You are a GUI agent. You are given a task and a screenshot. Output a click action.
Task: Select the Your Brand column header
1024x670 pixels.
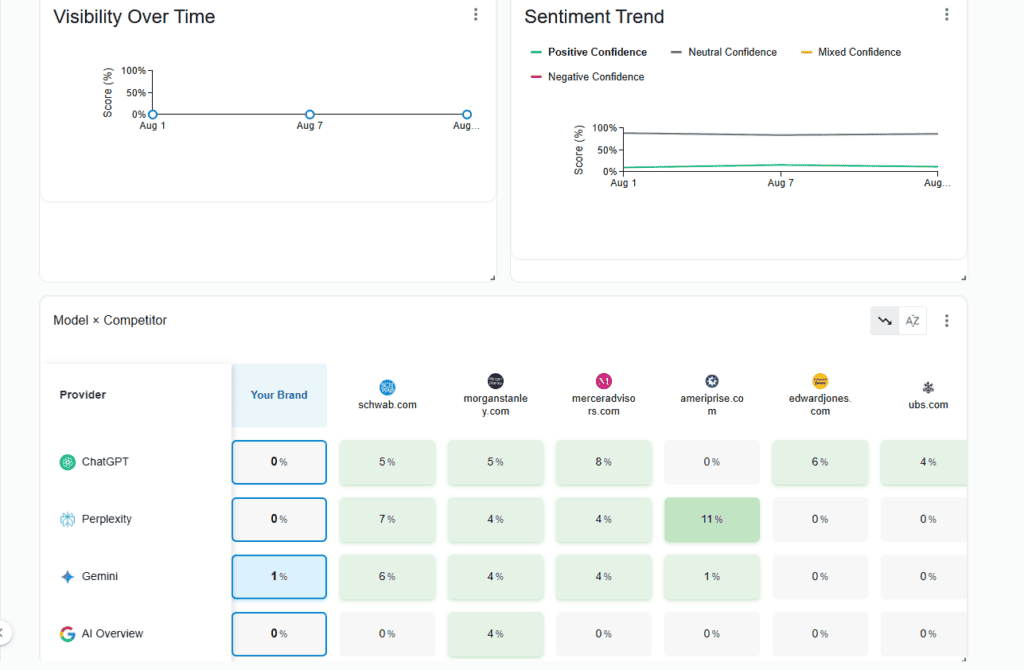click(279, 395)
